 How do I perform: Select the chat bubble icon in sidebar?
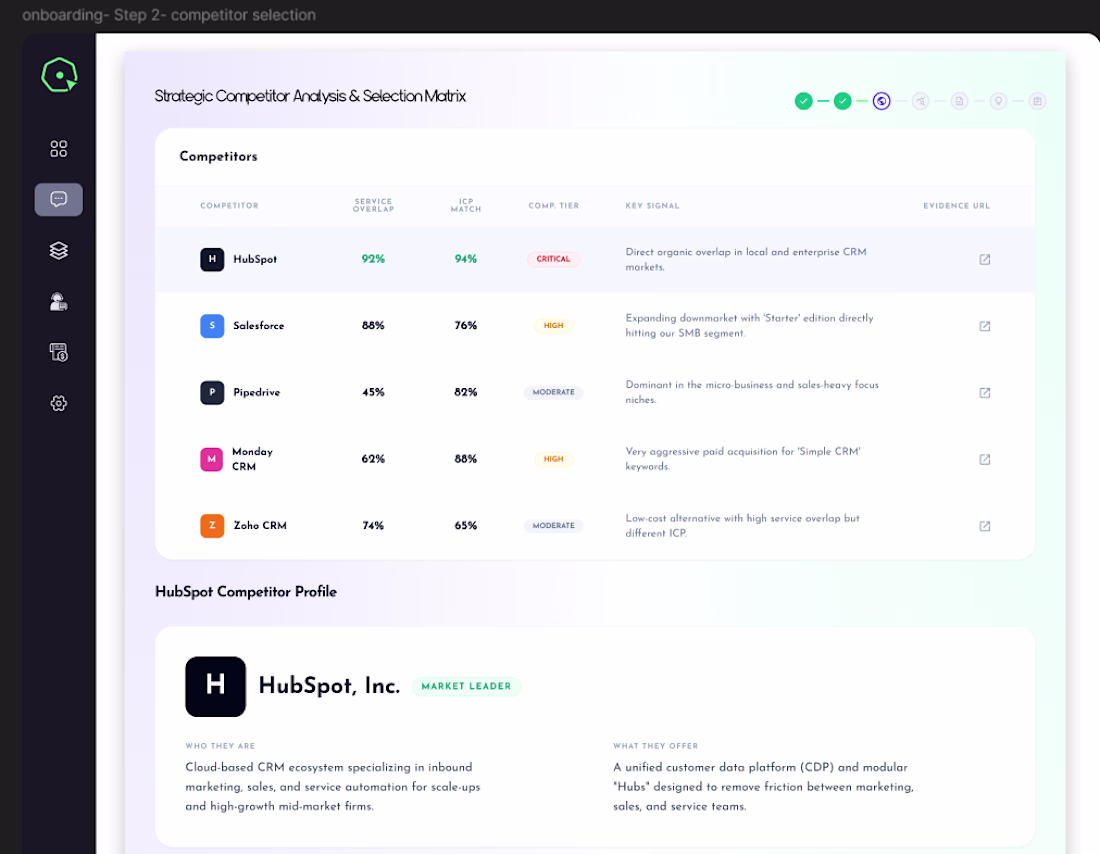point(59,199)
